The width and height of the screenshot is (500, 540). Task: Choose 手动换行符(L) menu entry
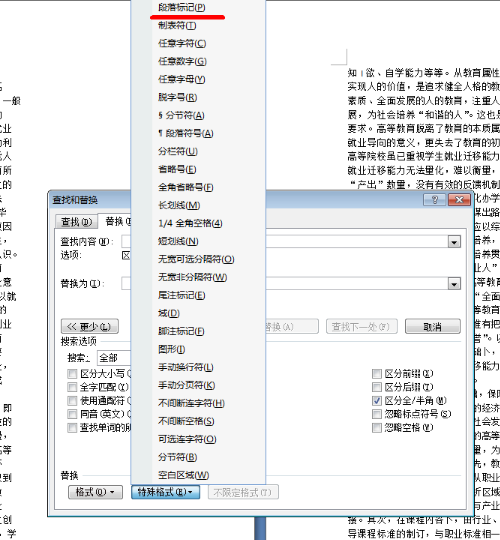(186, 367)
